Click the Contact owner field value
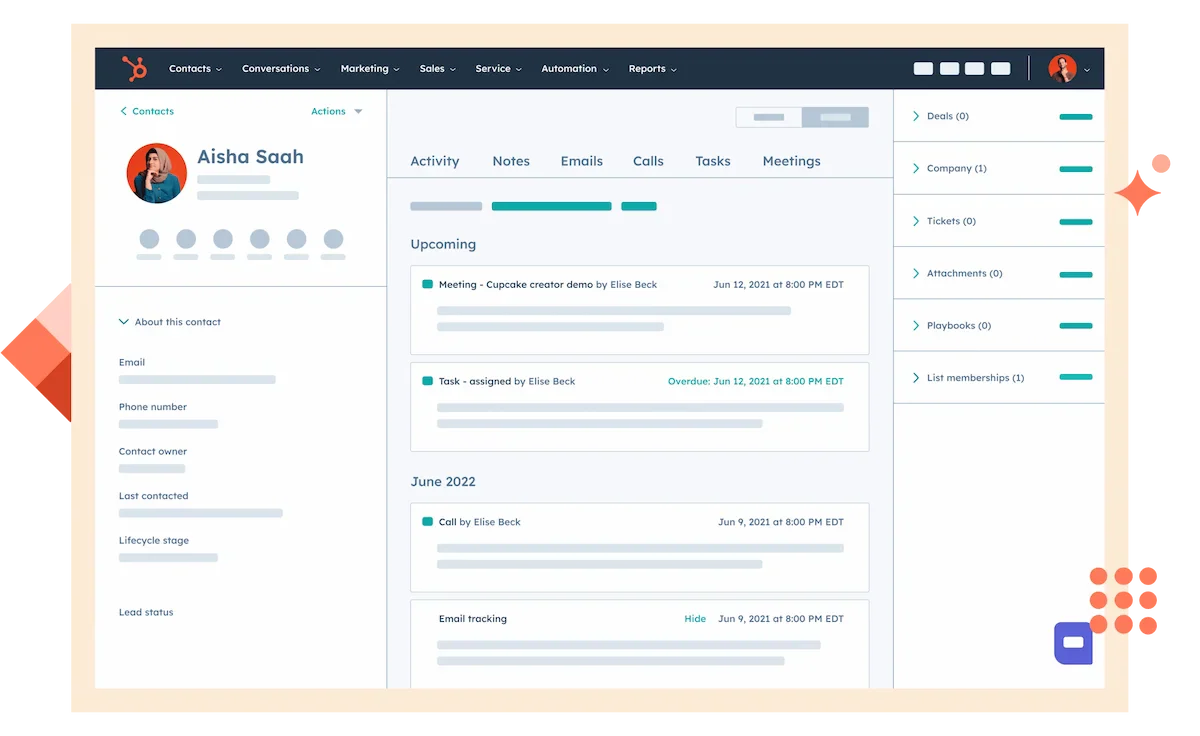Image resolution: width=1200 pixels, height=736 pixels. [x=152, y=468]
